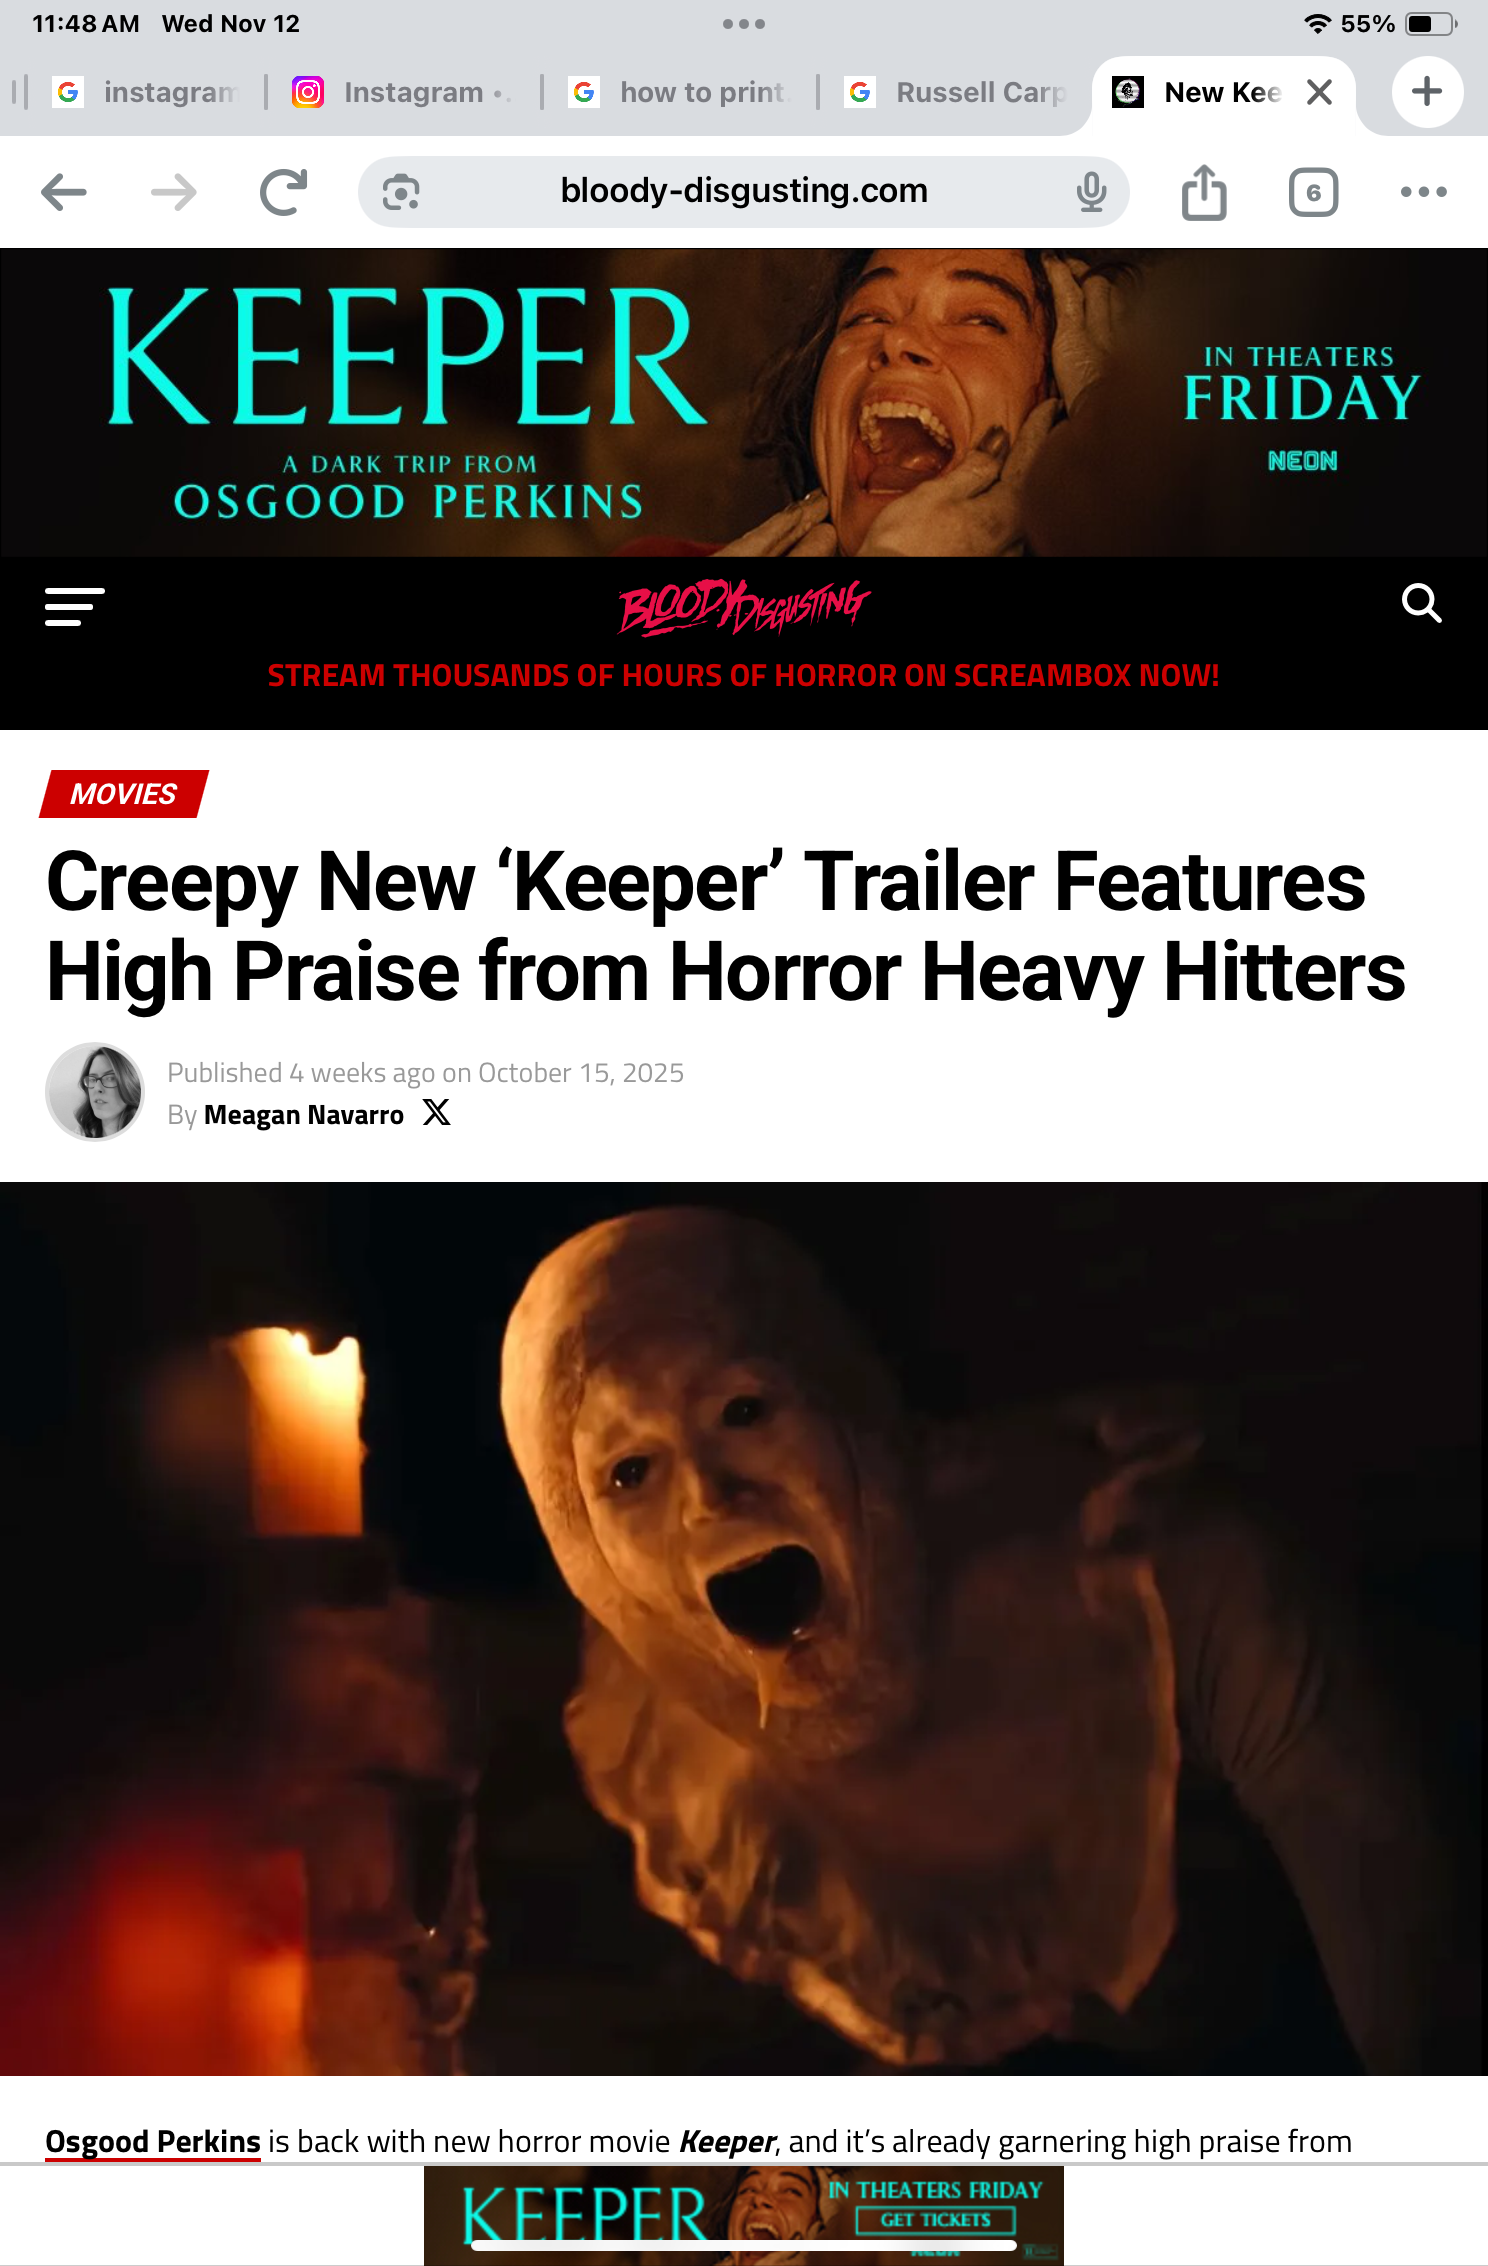Switch to the Instagram tab
The height and width of the screenshot is (2266, 1488).
click(400, 92)
